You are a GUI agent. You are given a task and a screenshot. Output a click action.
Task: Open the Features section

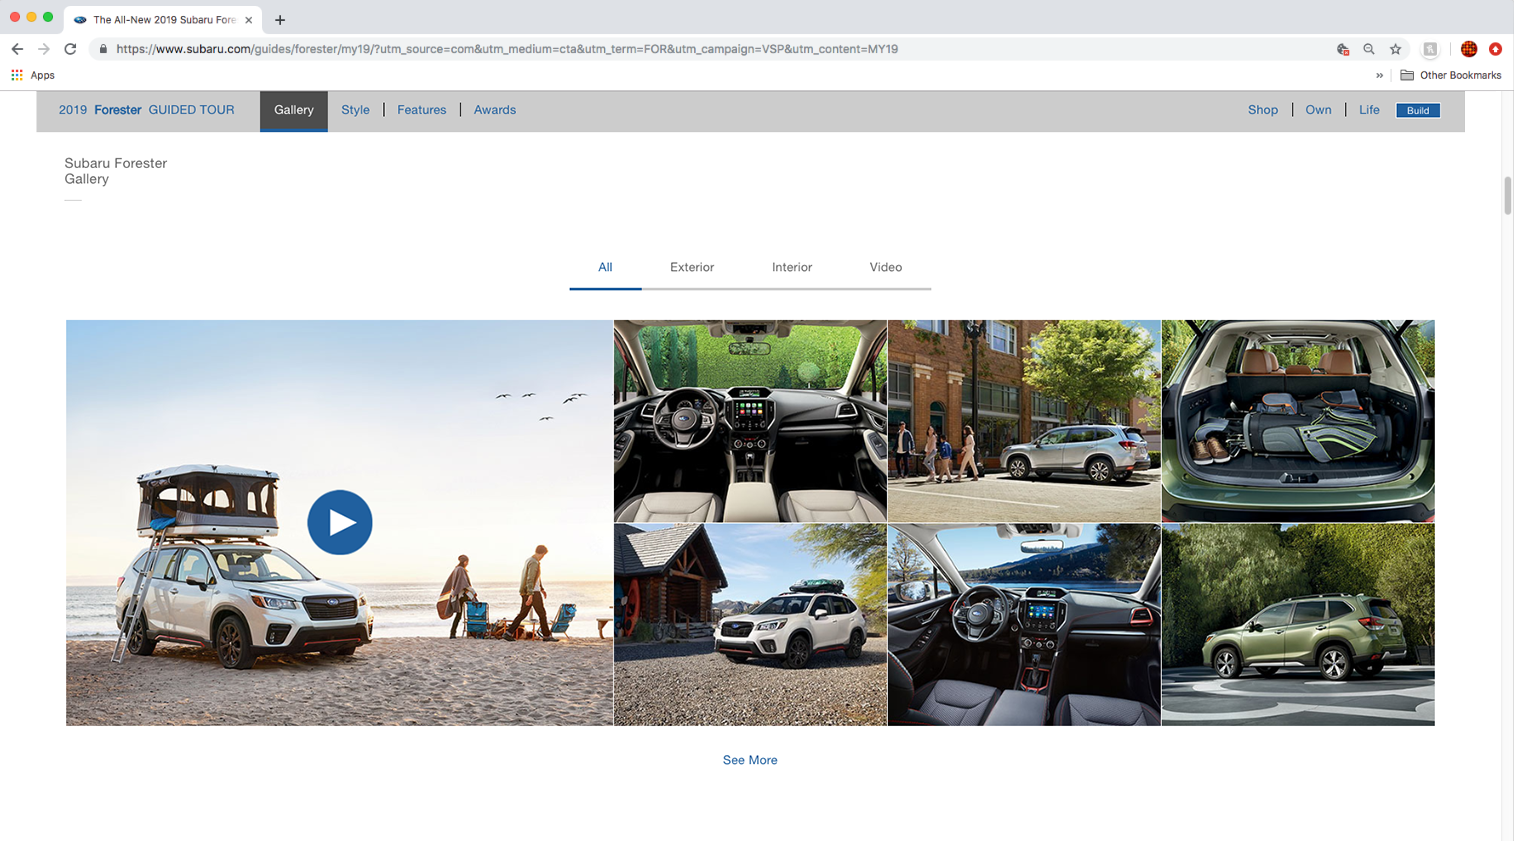(422, 110)
